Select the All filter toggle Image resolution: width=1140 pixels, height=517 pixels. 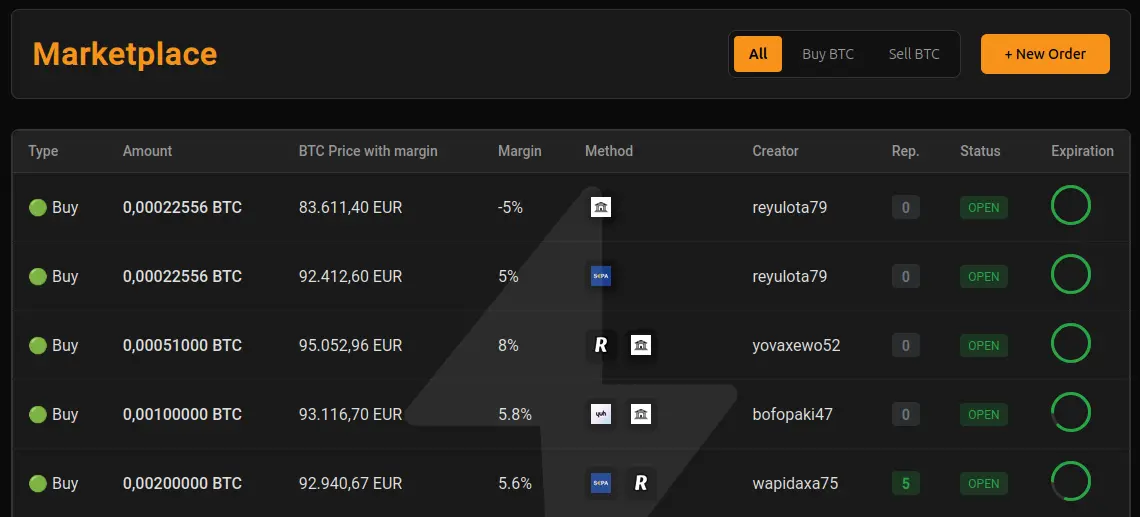pyautogui.click(x=758, y=54)
